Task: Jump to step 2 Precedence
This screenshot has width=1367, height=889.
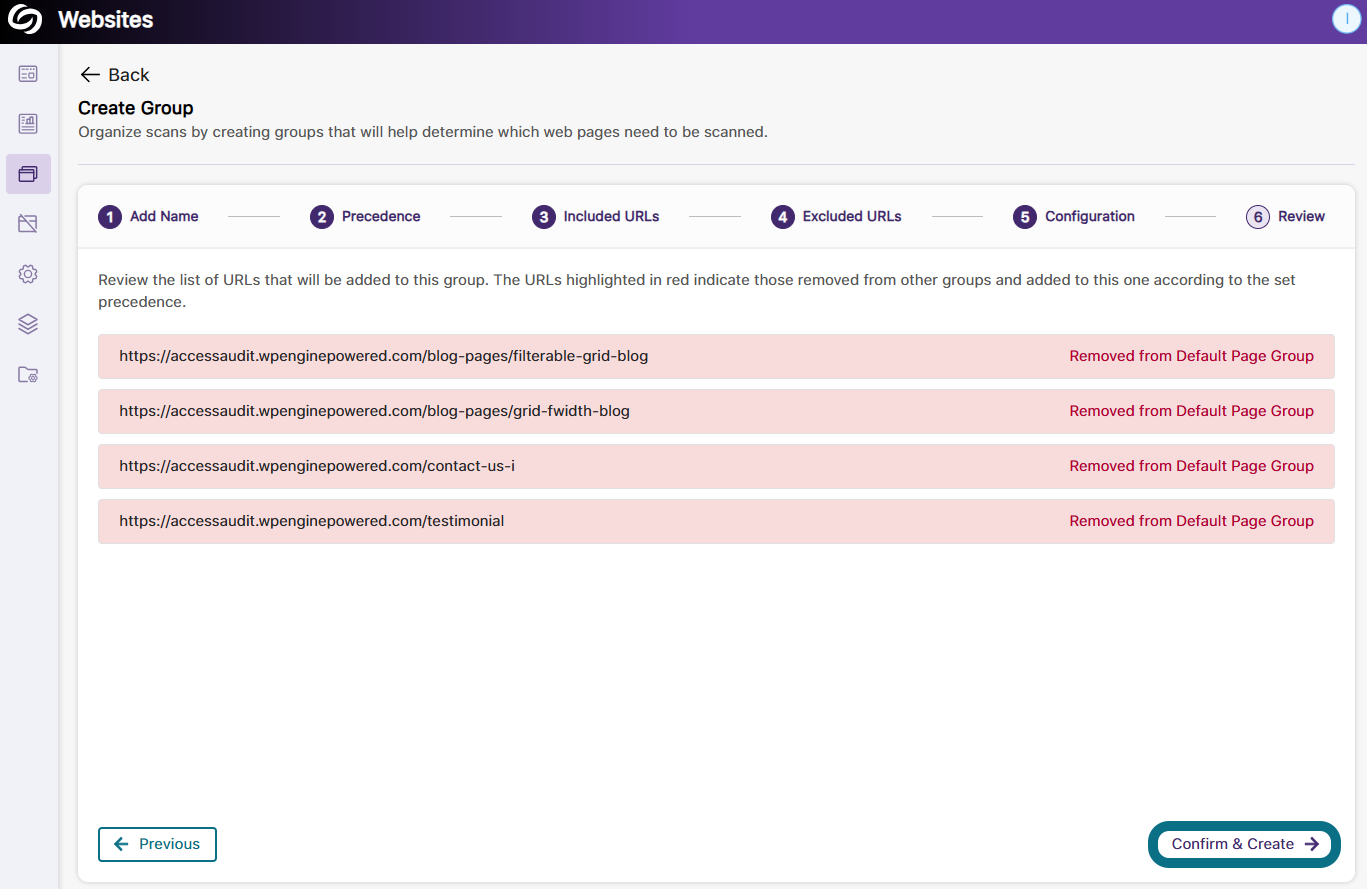Action: [365, 216]
